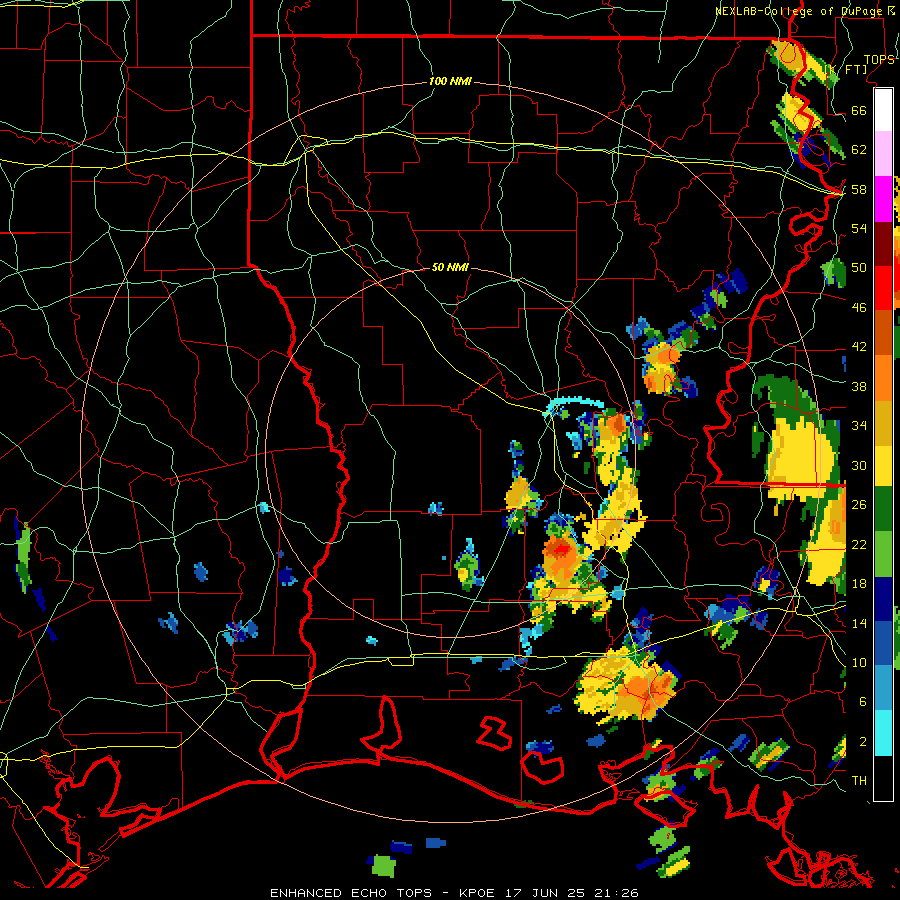900x900 pixels.
Task: Click the legend value "30"
Action: [x=859, y=465]
